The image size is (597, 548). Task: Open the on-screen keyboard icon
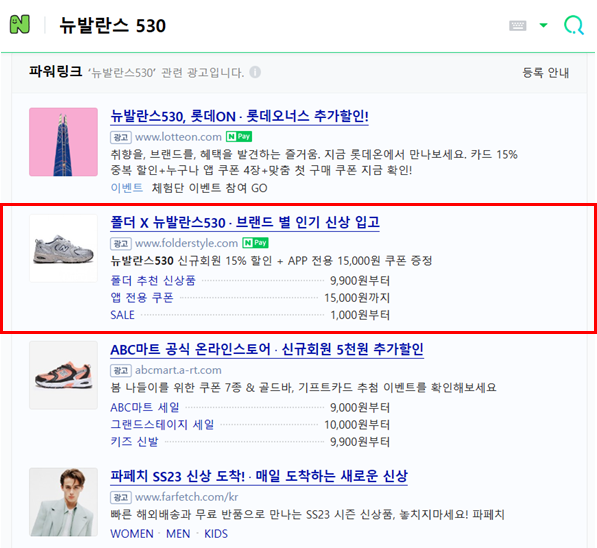517,26
